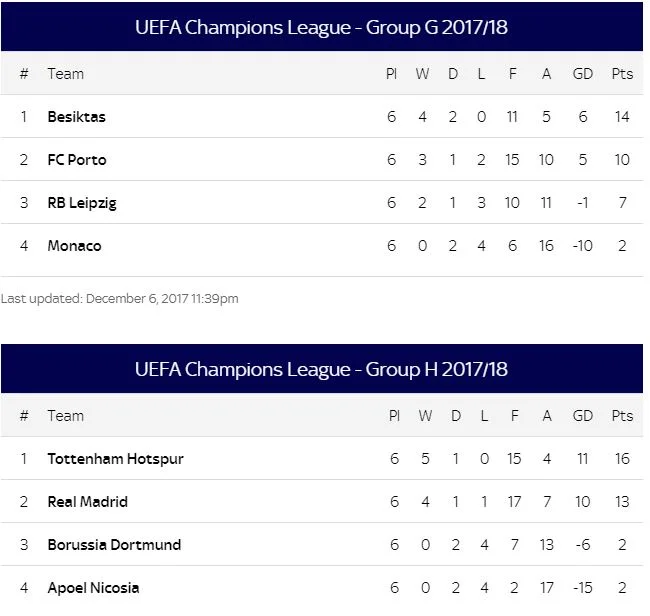
Task: Select RB Leipzig in Group G
Action: click(82, 203)
